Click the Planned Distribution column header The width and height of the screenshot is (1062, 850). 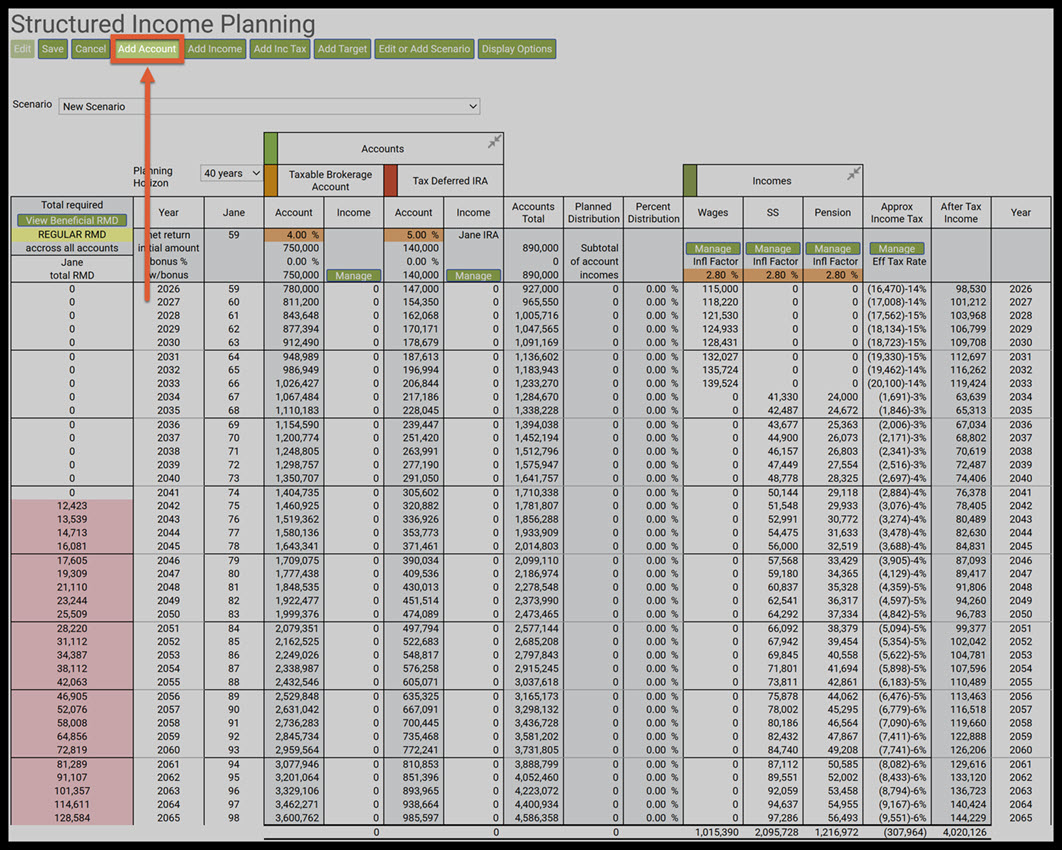click(593, 213)
